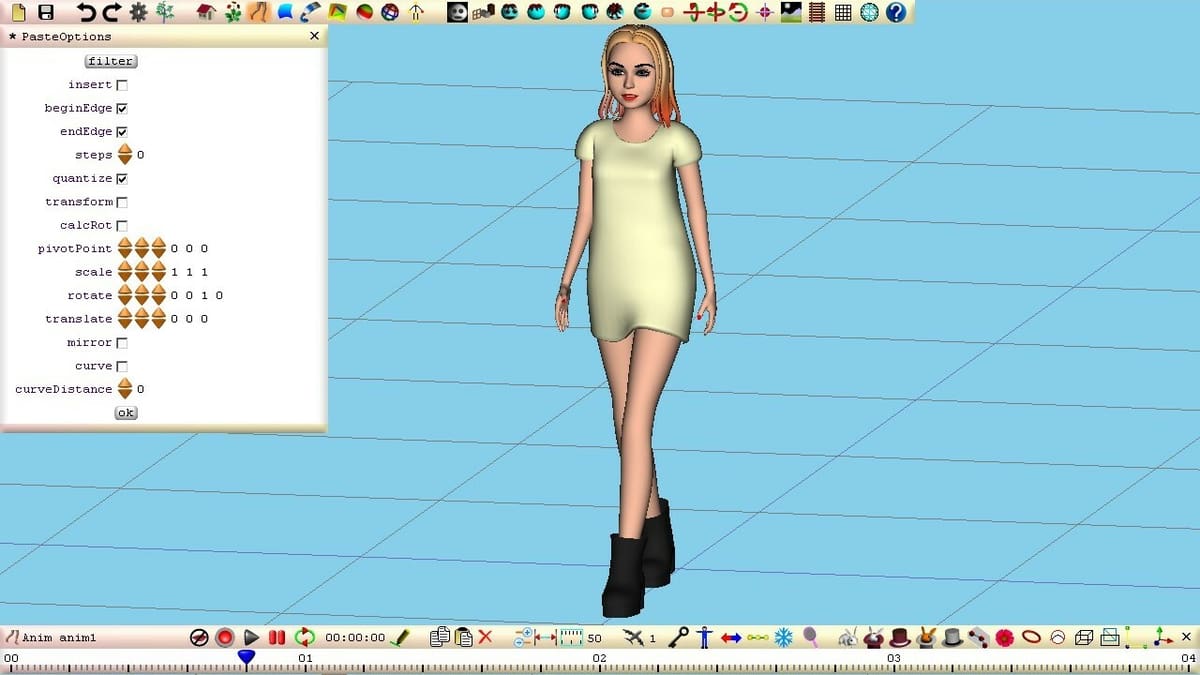Viewport: 1200px width, 675px height.
Task: Uncheck the quantize checkbox
Action: pos(122,179)
